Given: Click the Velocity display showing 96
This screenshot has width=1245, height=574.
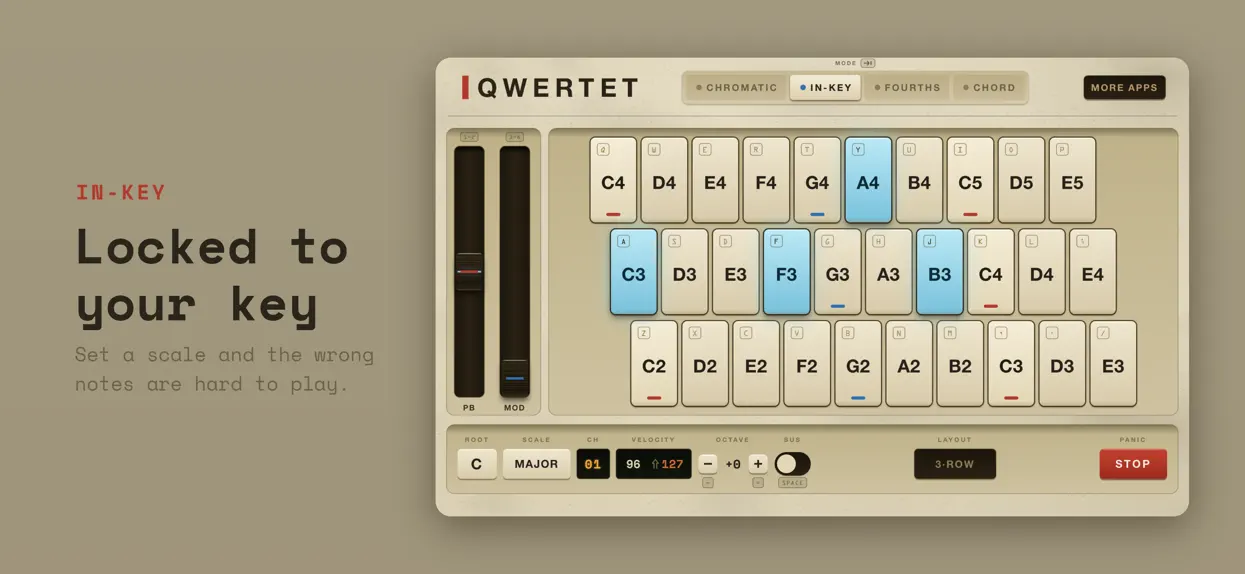Looking at the screenshot, I should coord(654,464).
